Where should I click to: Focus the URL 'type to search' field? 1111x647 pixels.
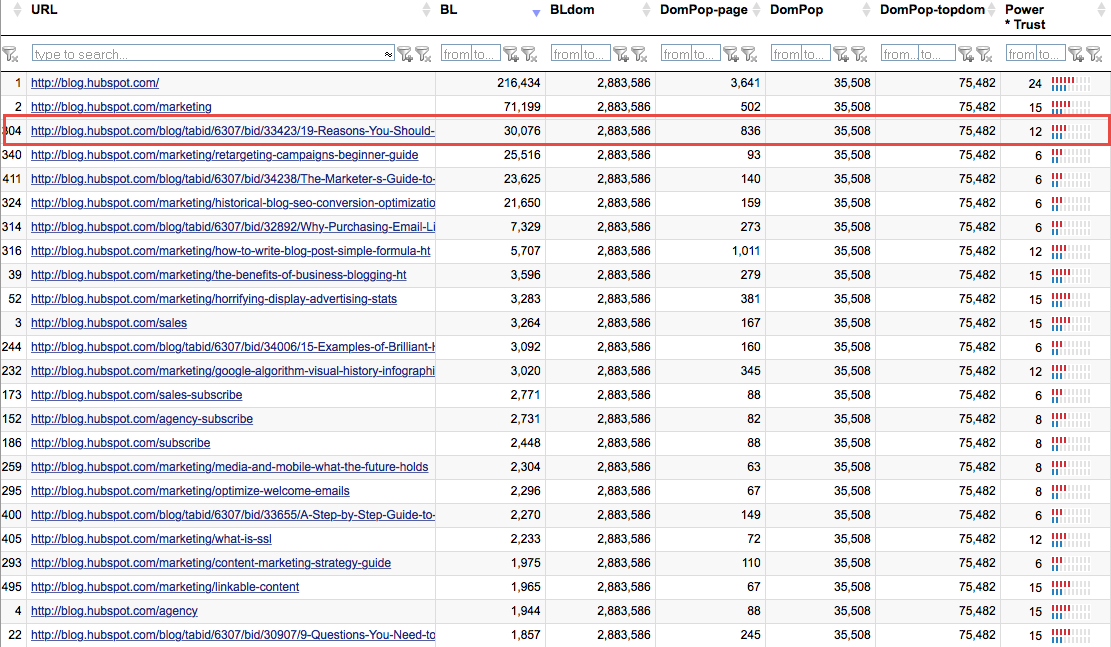(213, 54)
